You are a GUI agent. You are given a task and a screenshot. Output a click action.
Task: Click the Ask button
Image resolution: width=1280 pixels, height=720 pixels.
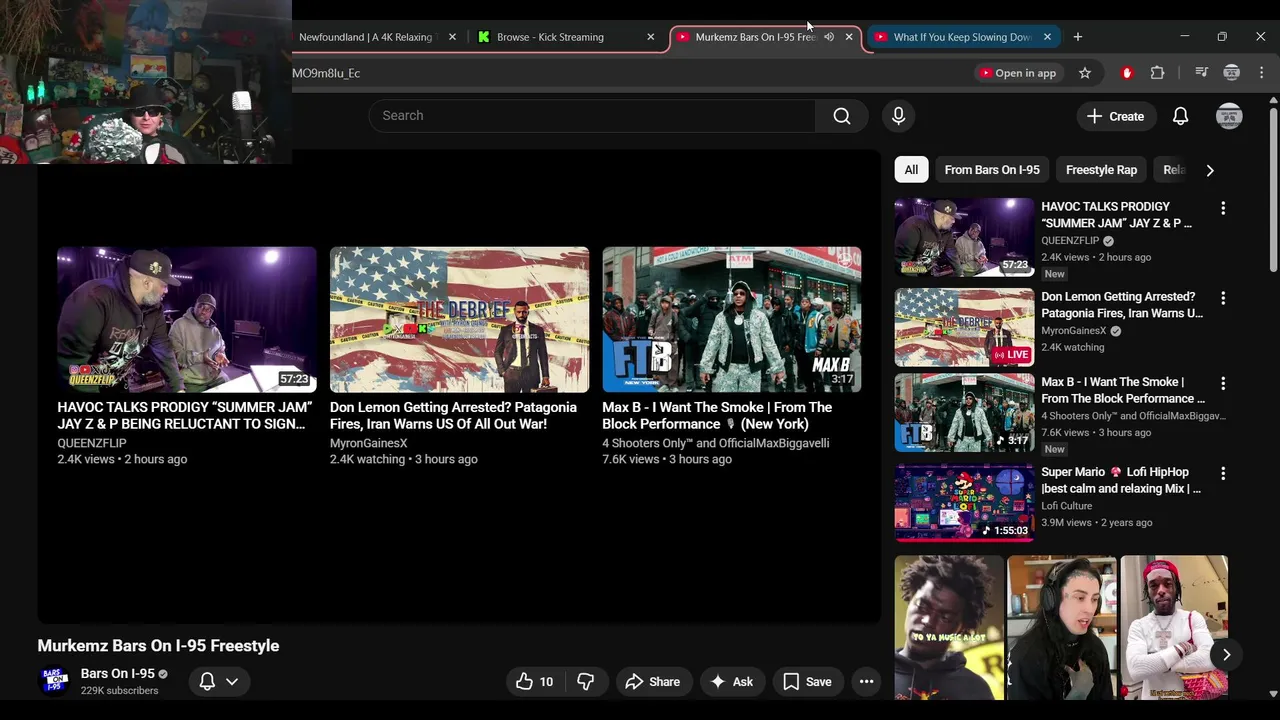(x=731, y=682)
